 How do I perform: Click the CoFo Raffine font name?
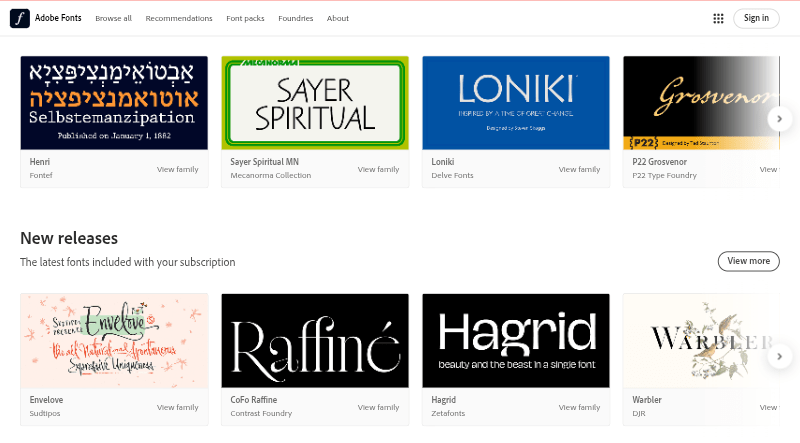[254, 400]
